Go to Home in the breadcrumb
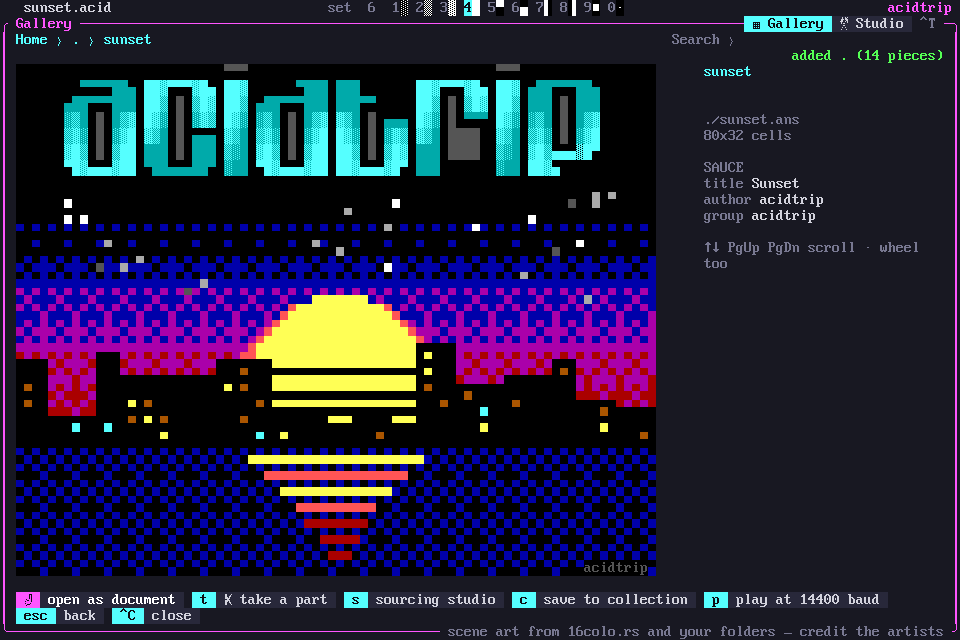Screen dimensions: 960x640 (31, 40)
